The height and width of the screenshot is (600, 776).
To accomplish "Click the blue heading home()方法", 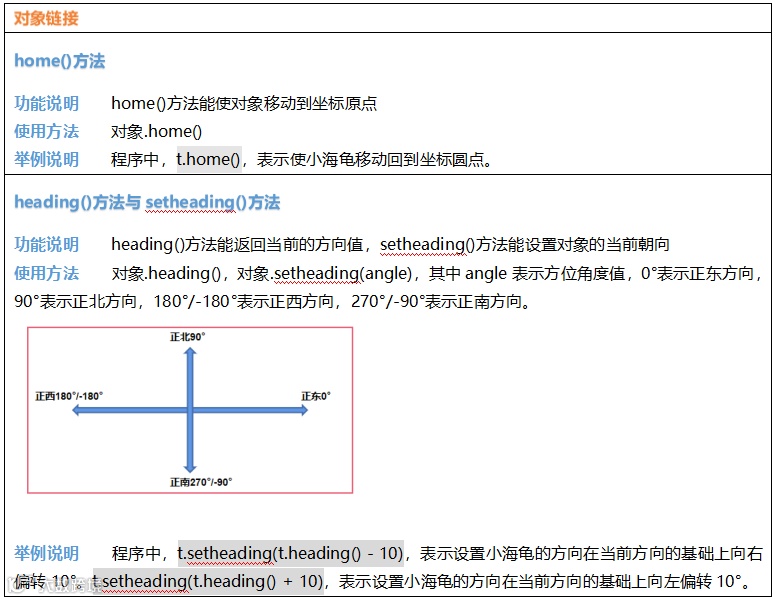I will (59, 61).
